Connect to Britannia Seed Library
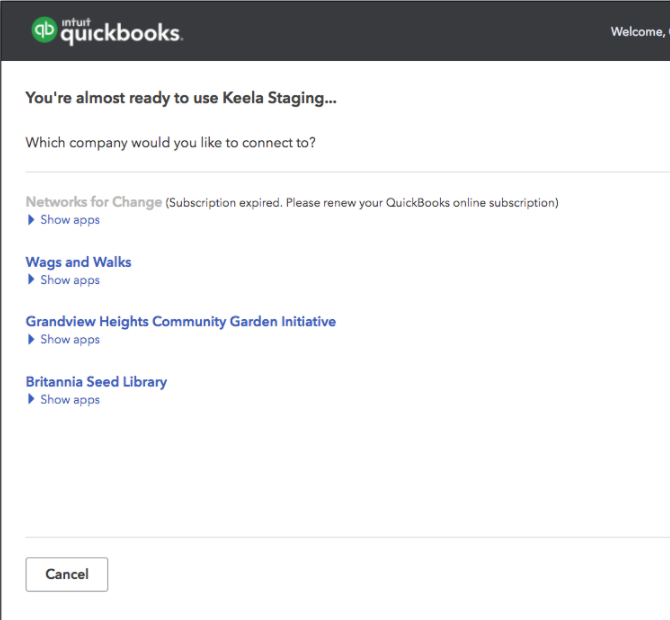The image size is (670, 620). click(96, 382)
